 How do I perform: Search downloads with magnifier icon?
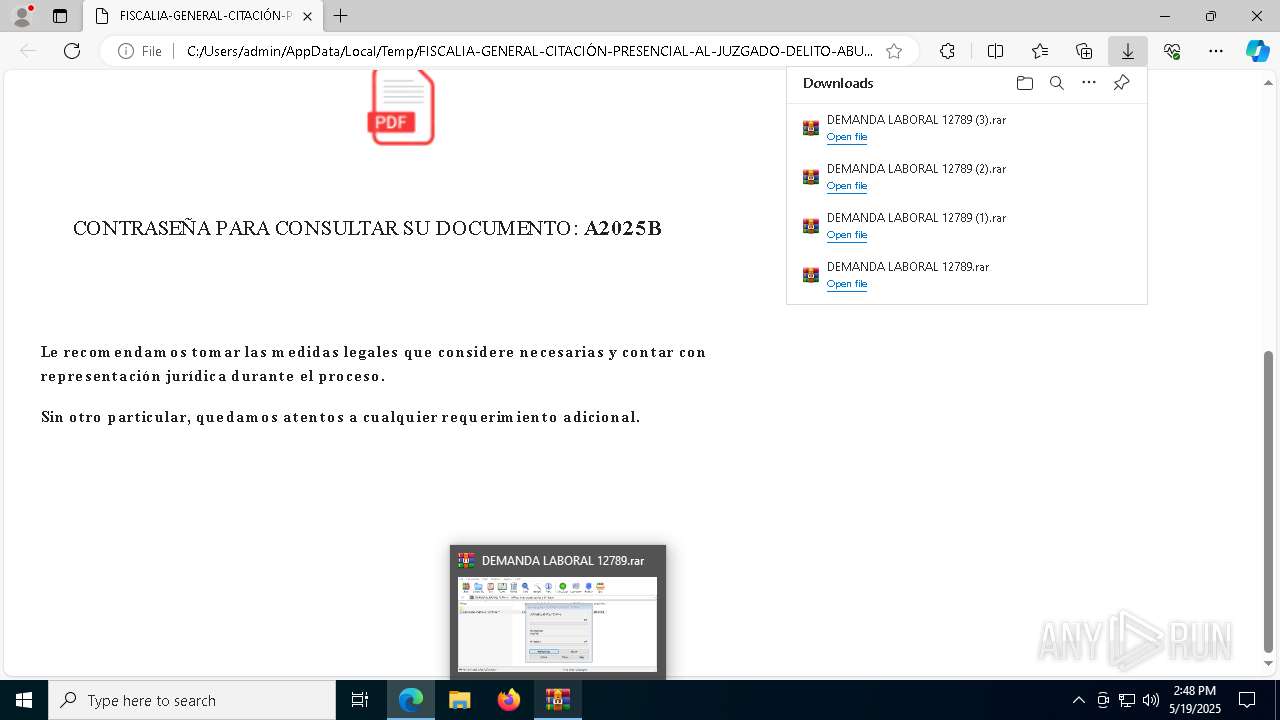[x=1056, y=83]
